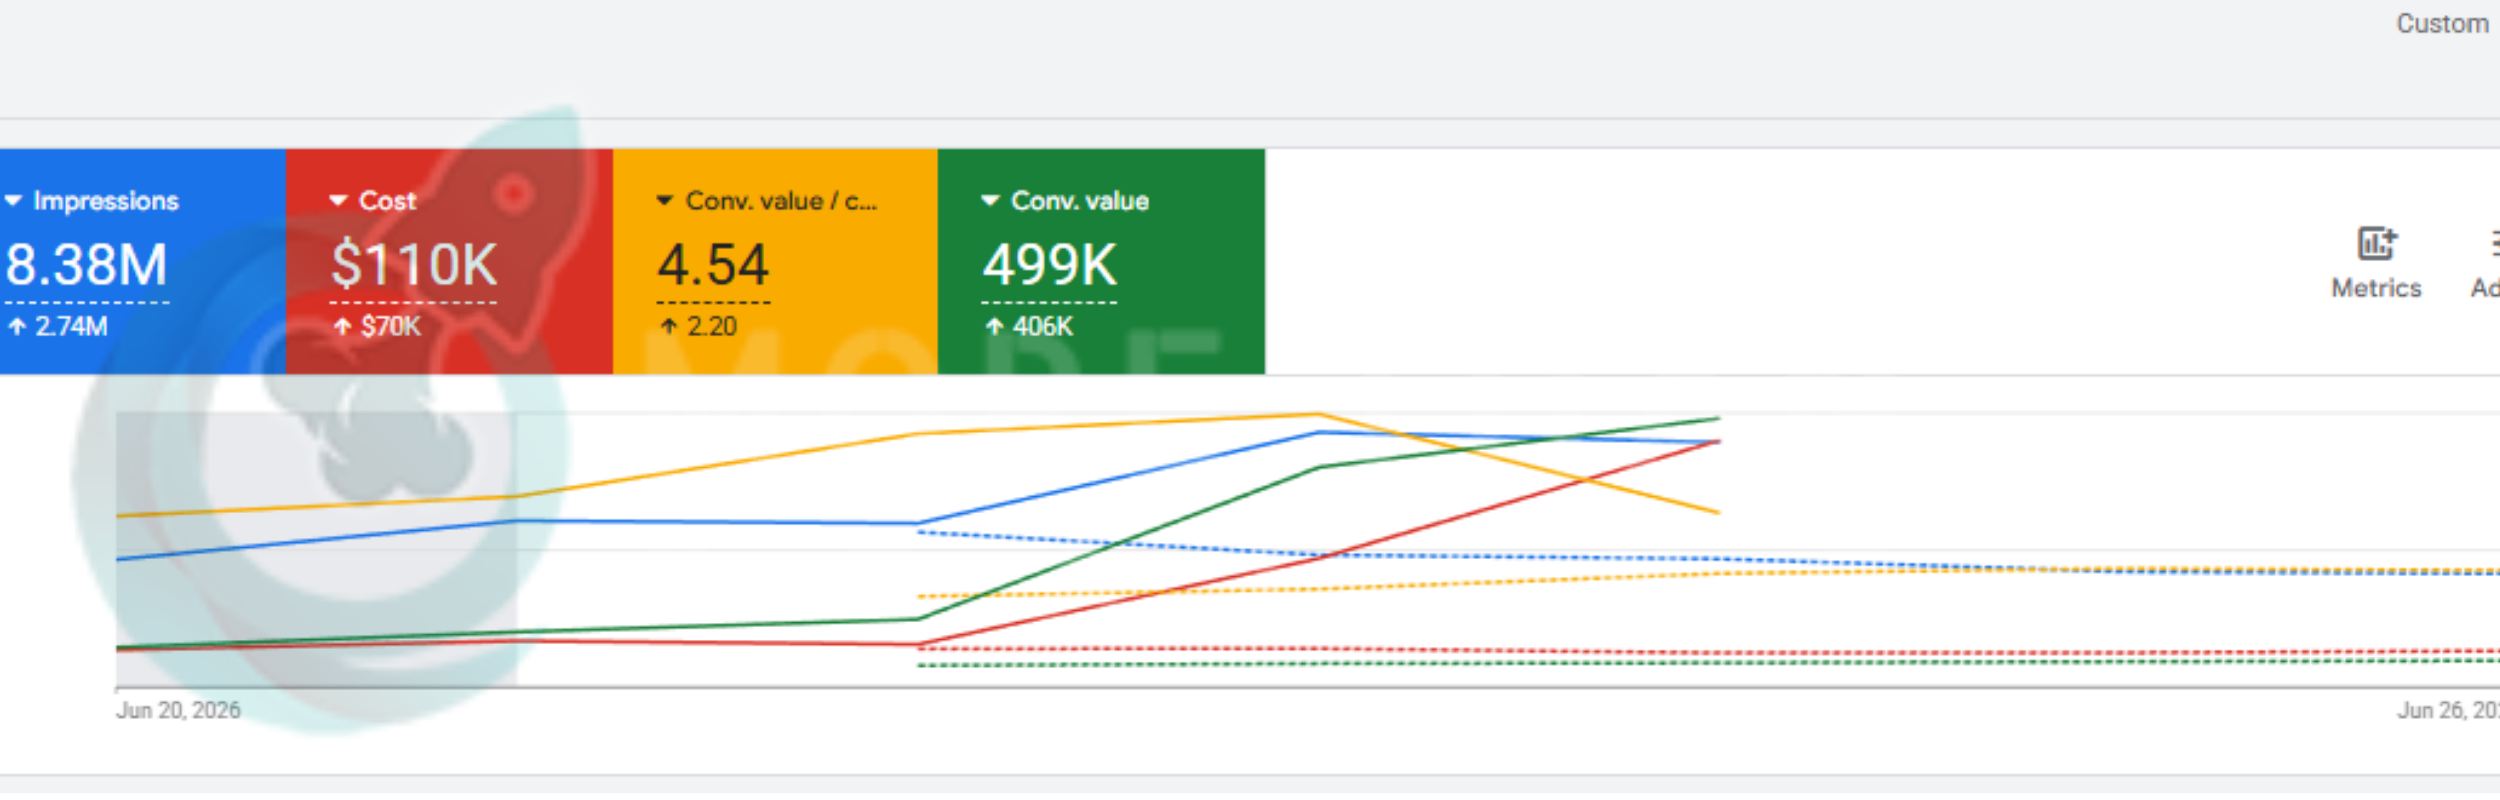
Task: Open the Metrics chart icon
Action: pos(2377,243)
